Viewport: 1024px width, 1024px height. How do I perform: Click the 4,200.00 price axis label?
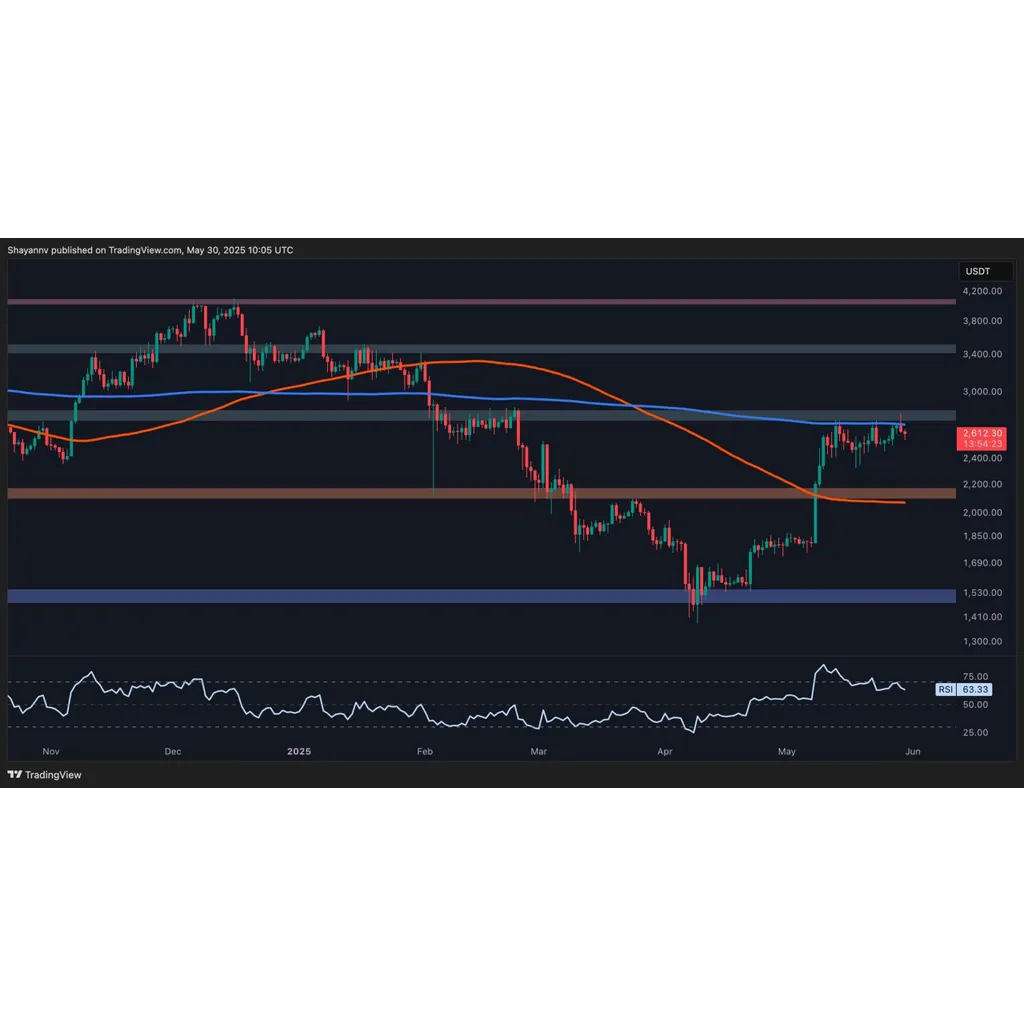pyautogui.click(x=982, y=291)
